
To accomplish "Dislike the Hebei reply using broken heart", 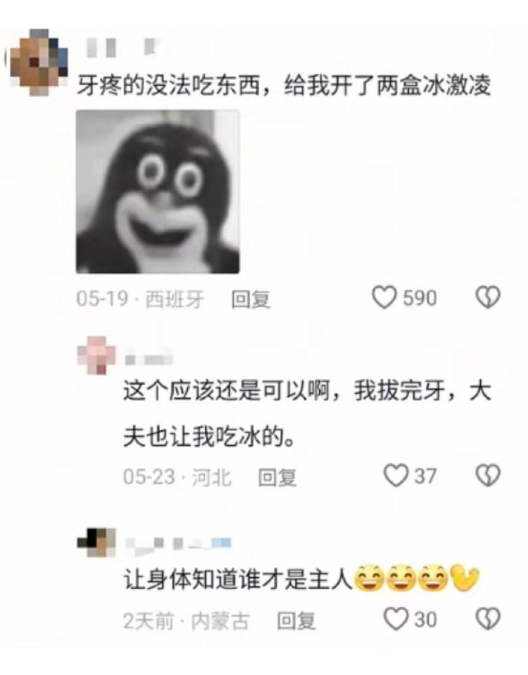I will tap(488, 476).
